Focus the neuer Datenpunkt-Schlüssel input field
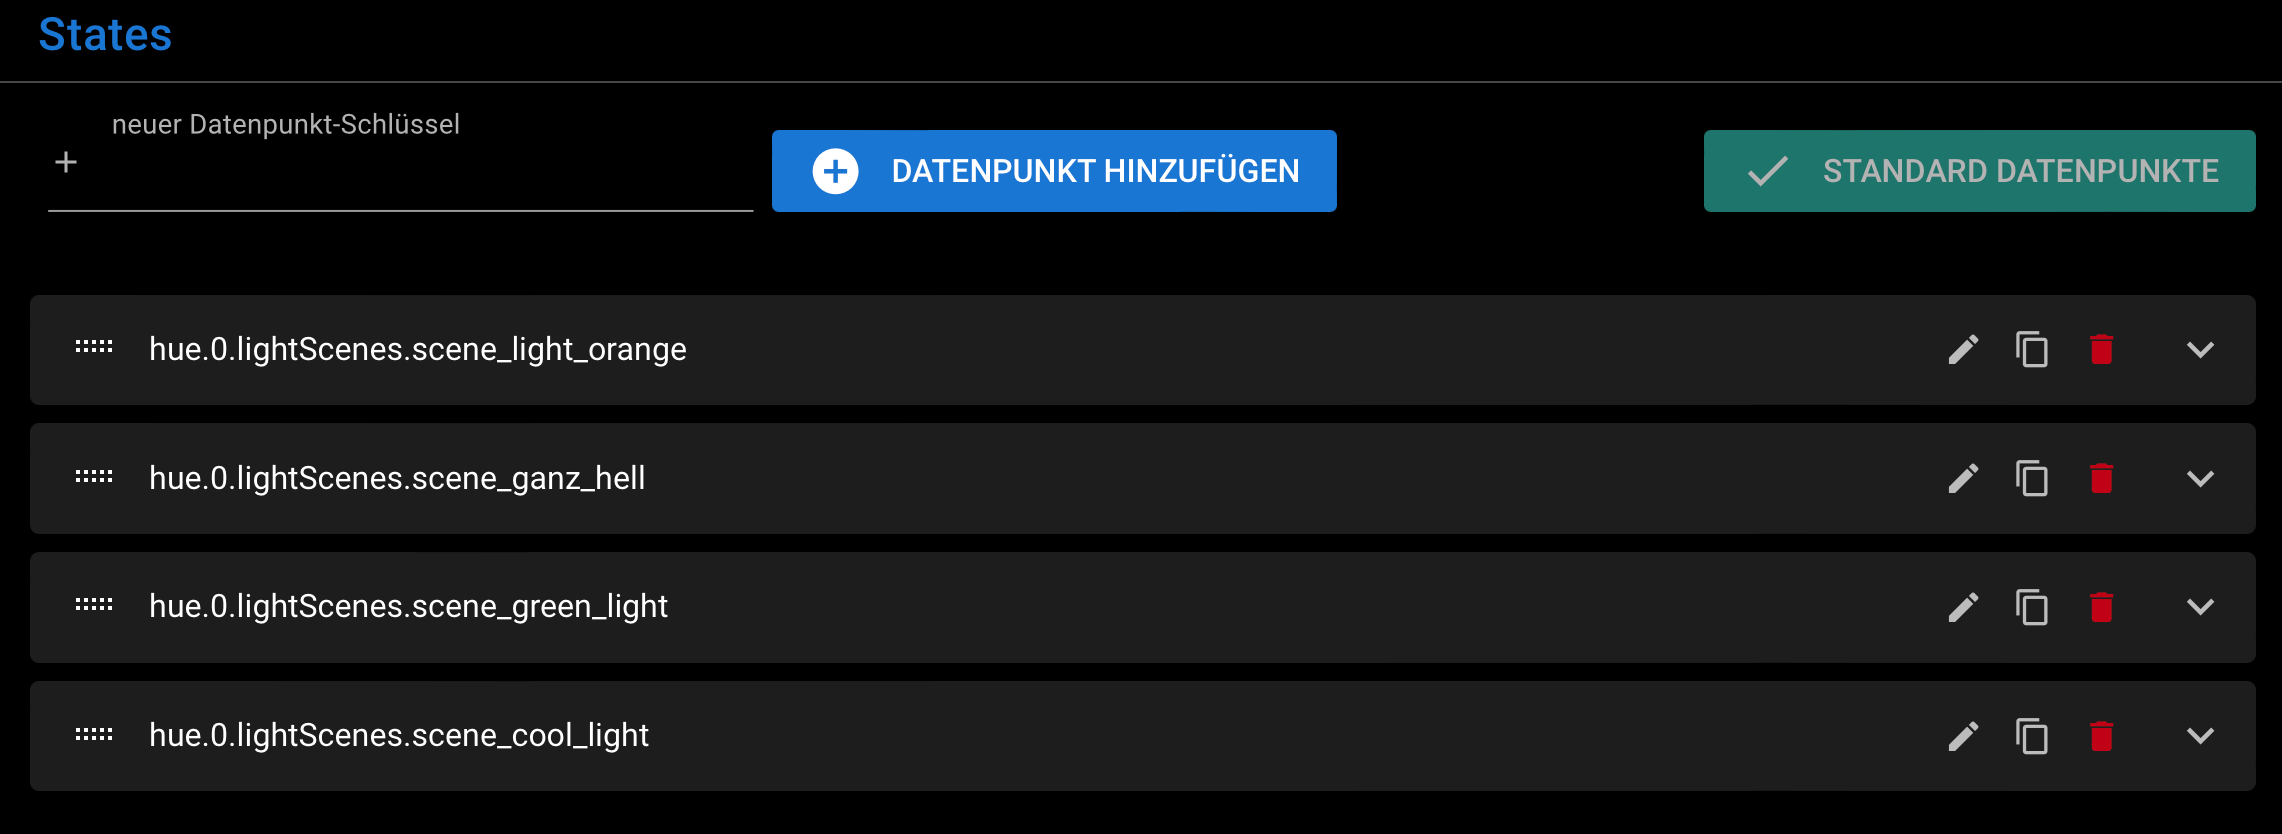The height and width of the screenshot is (834, 2282). (x=420, y=172)
